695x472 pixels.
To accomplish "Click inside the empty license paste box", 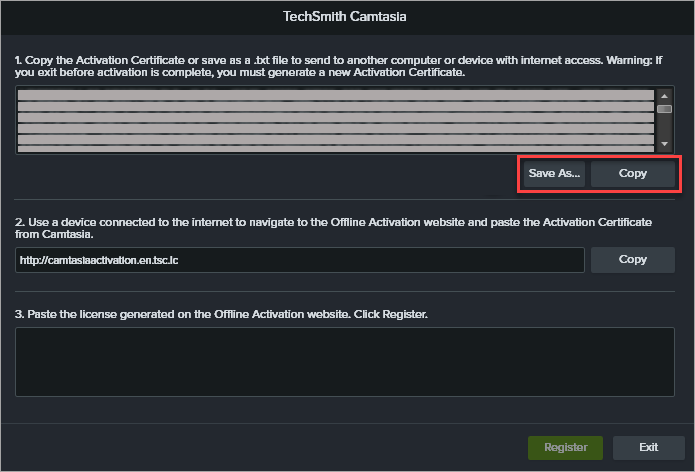I will coord(345,360).
